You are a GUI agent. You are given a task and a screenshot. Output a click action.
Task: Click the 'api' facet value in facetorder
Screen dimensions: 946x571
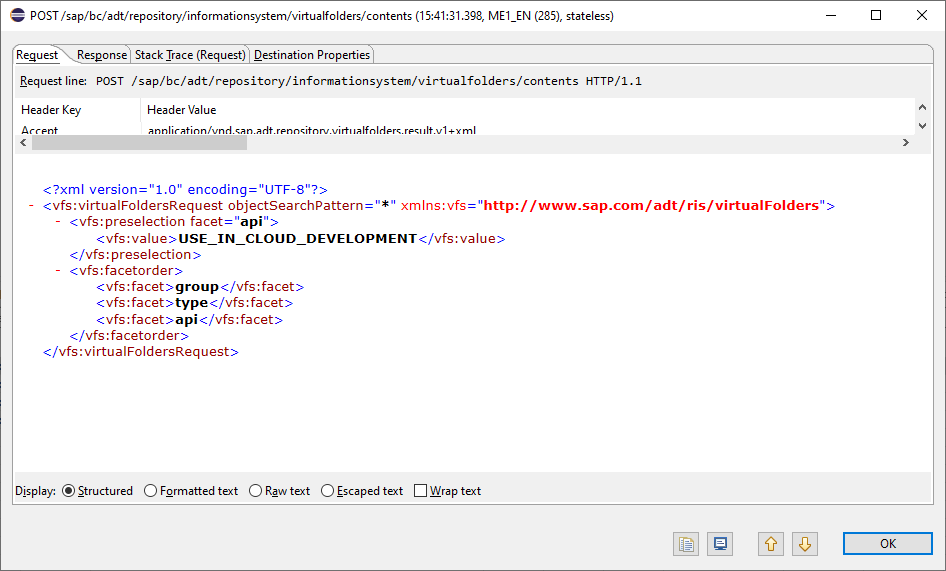(x=186, y=319)
